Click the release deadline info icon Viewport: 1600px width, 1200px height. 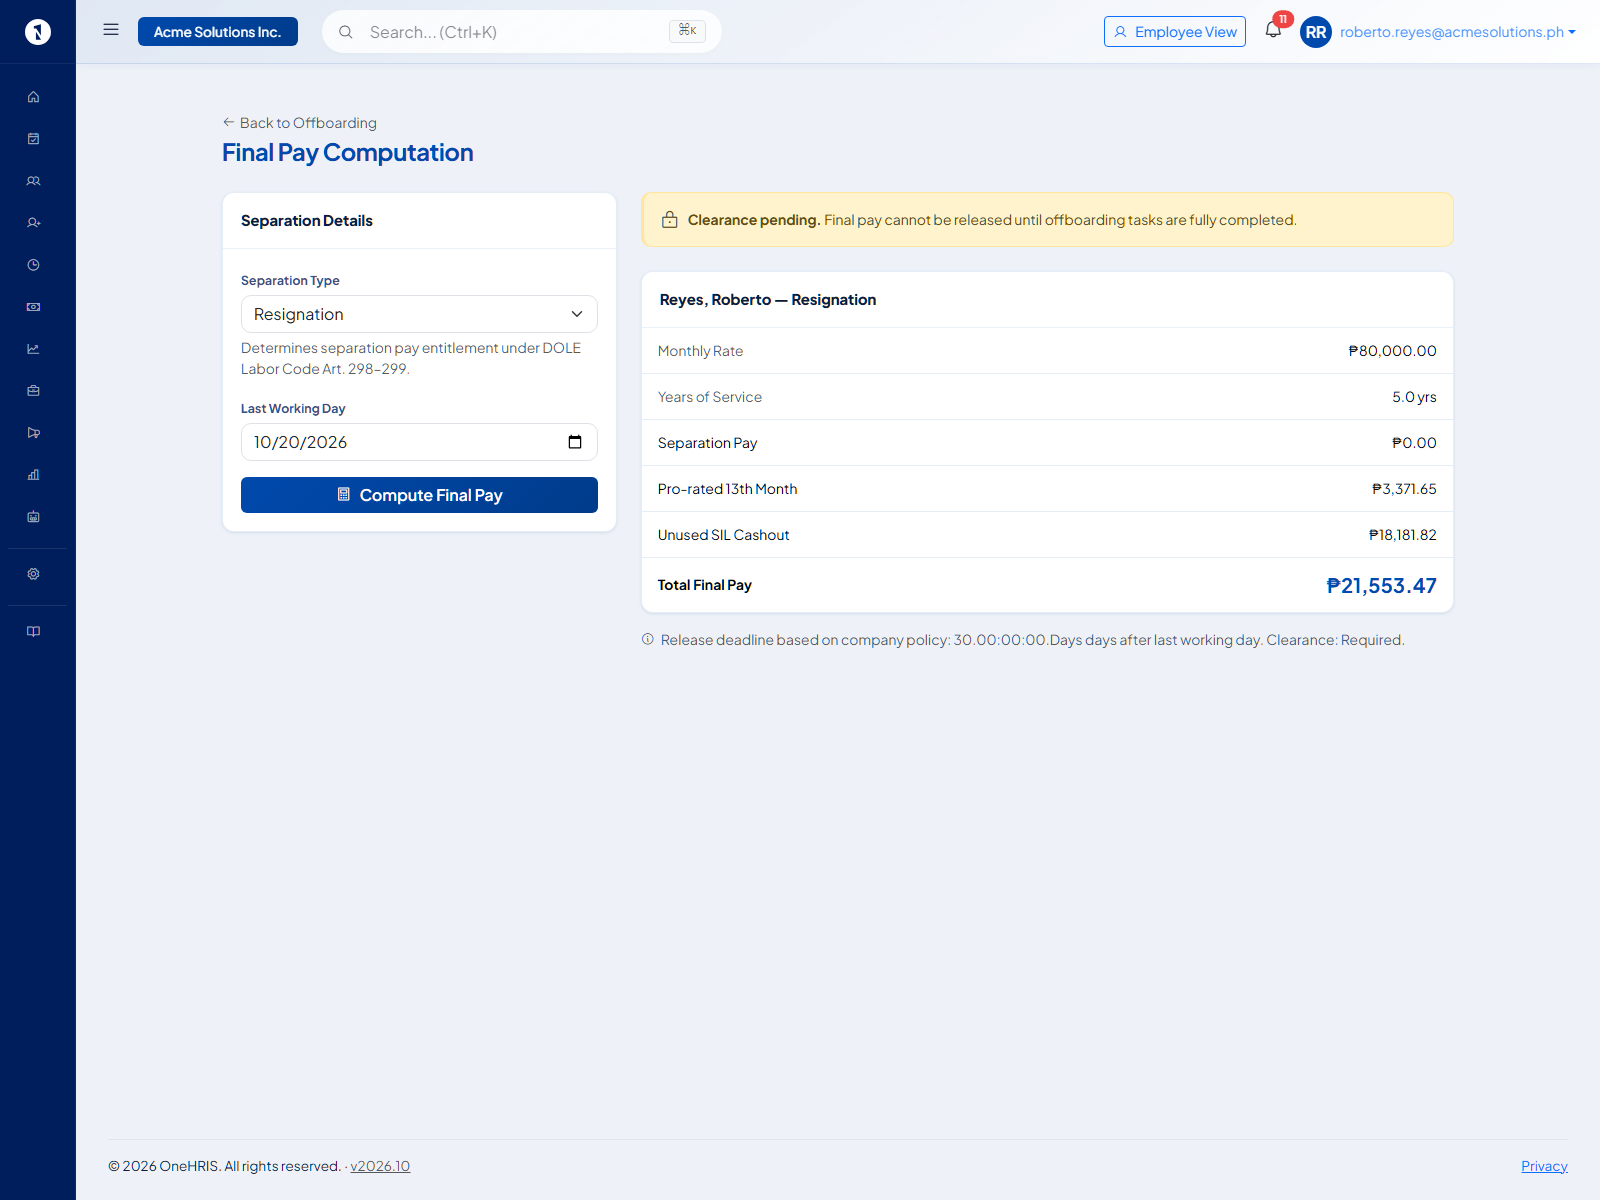[648, 639]
